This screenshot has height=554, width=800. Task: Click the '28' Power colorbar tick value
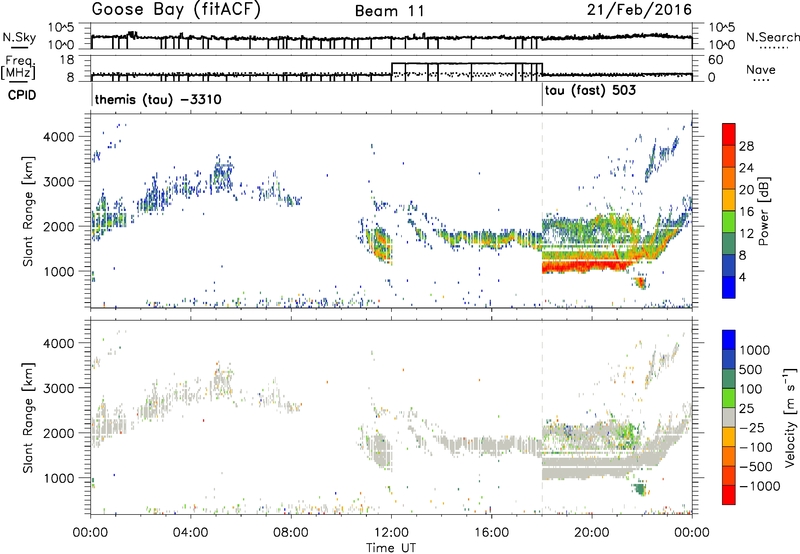point(746,146)
